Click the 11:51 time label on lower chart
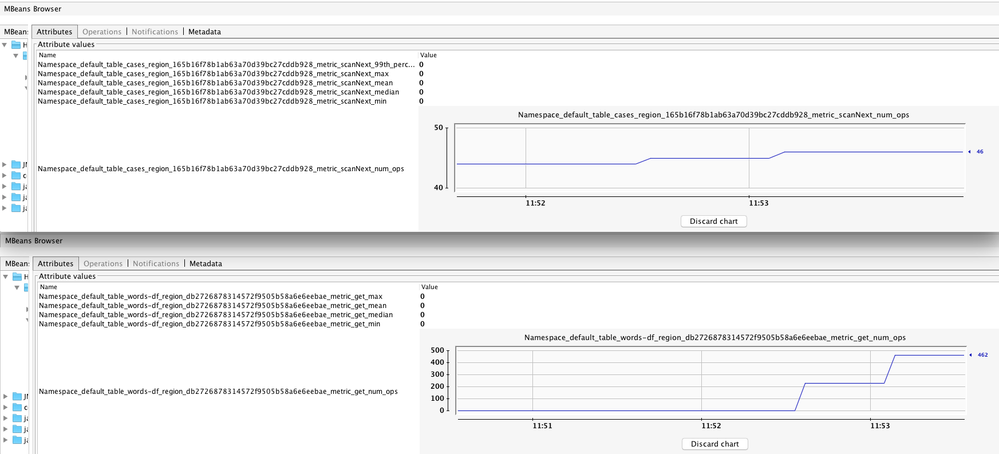Image resolution: width=999 pixels, height=454 pixels. [542, 425]
